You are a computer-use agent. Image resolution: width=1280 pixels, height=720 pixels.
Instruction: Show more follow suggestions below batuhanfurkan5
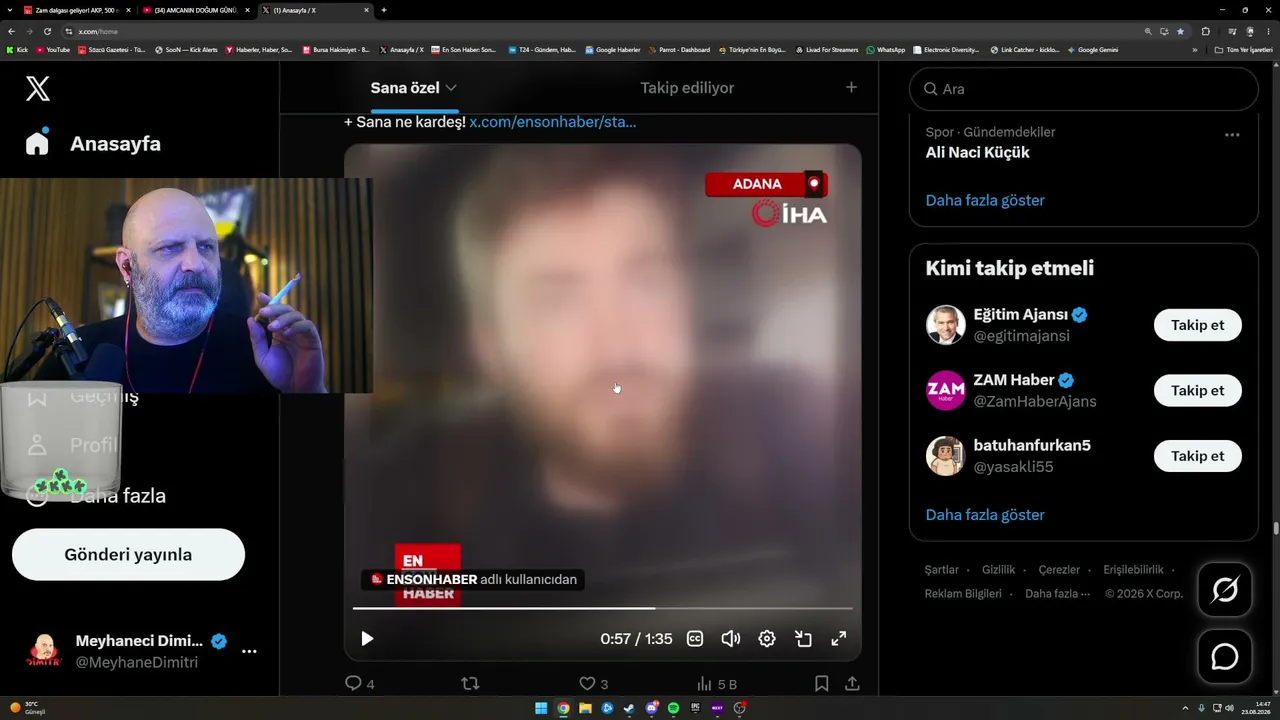(x=985, y=515)
